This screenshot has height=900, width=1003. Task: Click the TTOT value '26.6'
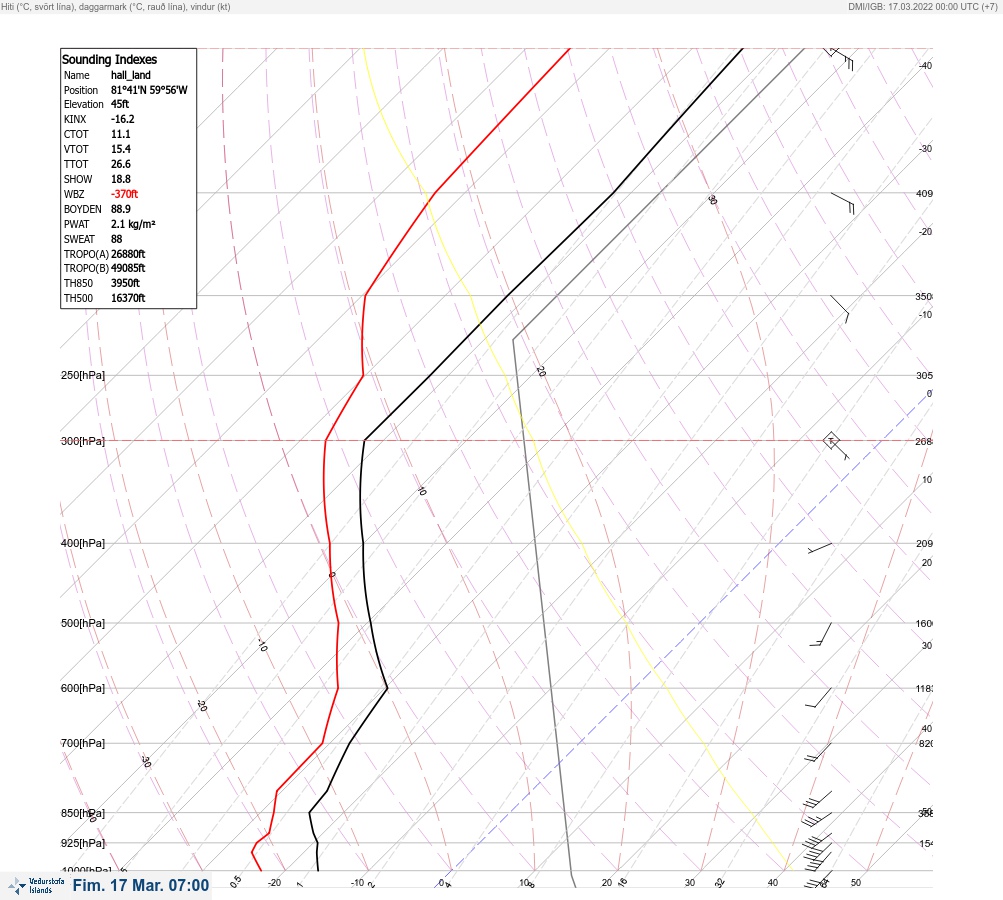(x=121, y=164)
